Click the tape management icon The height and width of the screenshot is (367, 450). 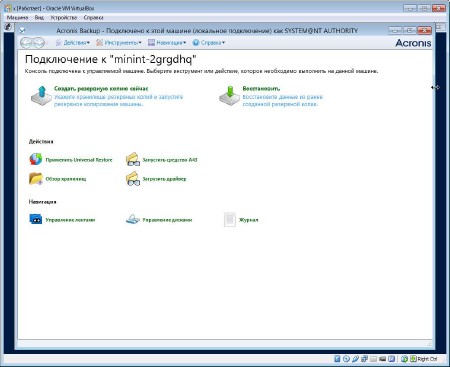36,219
